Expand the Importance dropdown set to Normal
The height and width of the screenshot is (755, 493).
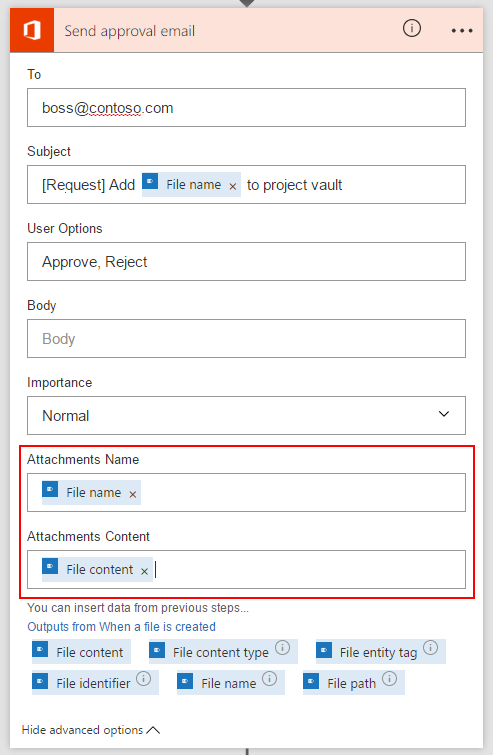[246, 416]
